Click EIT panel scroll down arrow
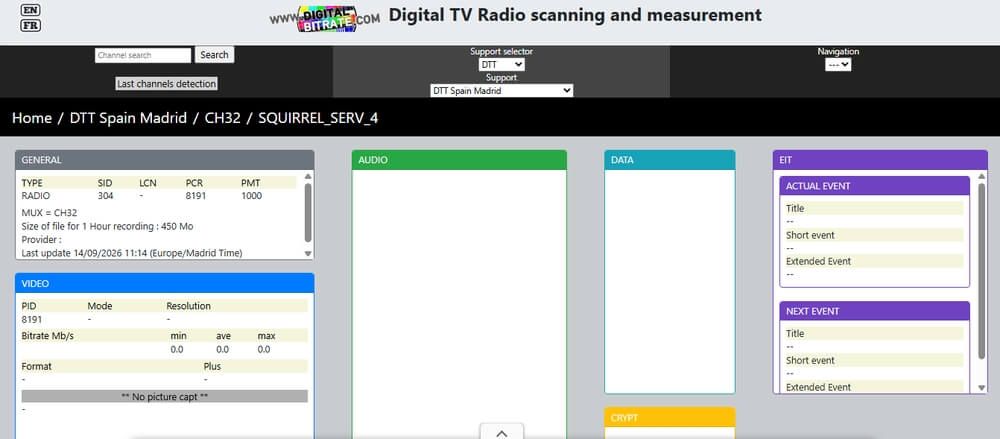The height and width of the screenshot is (439, 1000). coord(982,387)
